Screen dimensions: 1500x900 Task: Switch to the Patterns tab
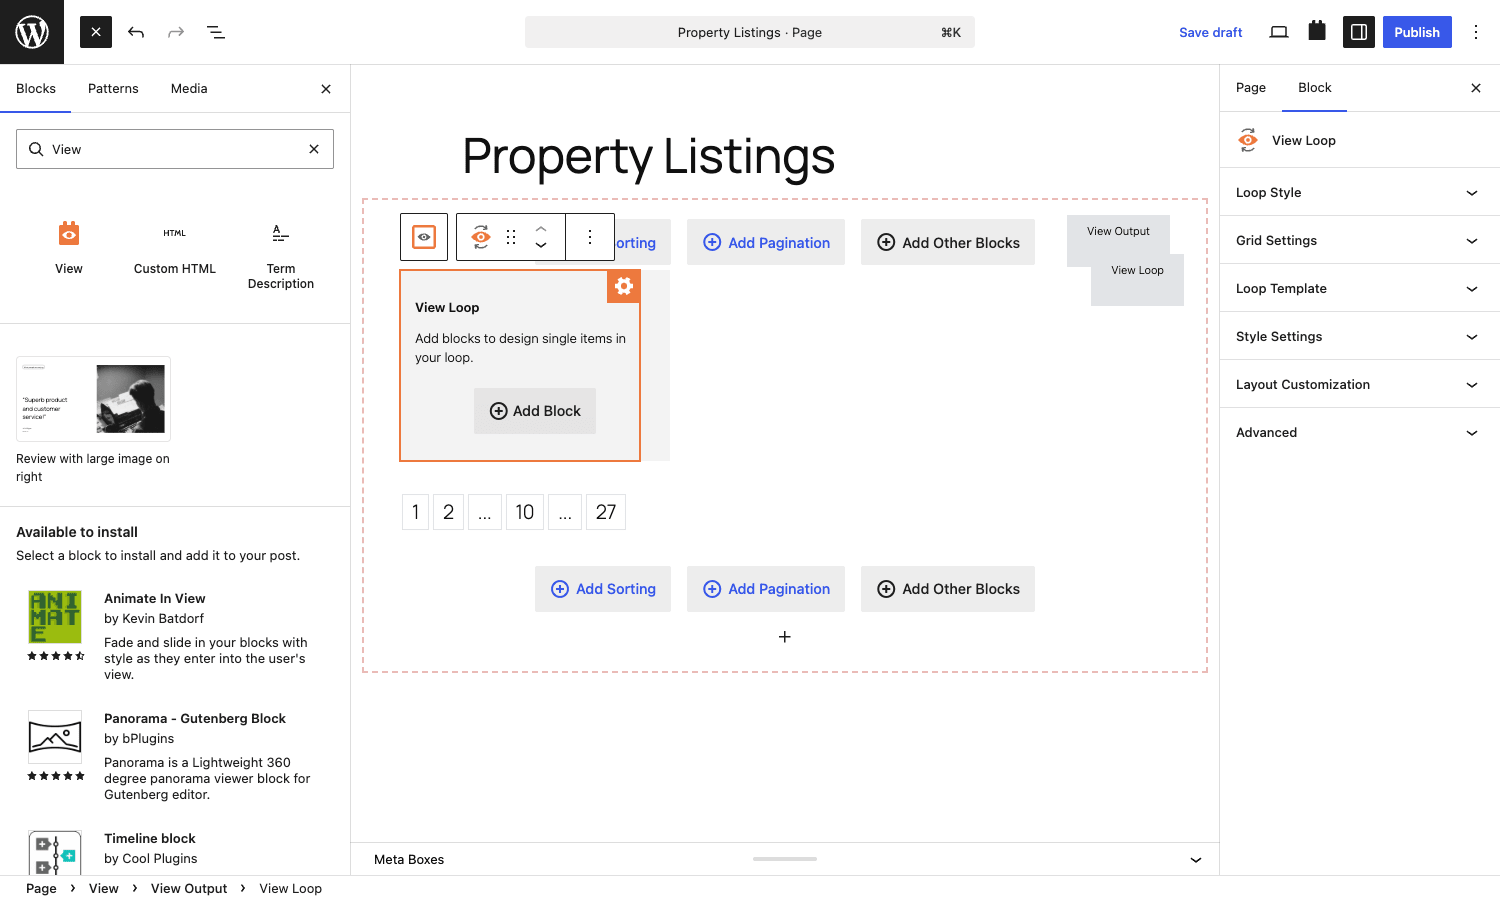113,89
